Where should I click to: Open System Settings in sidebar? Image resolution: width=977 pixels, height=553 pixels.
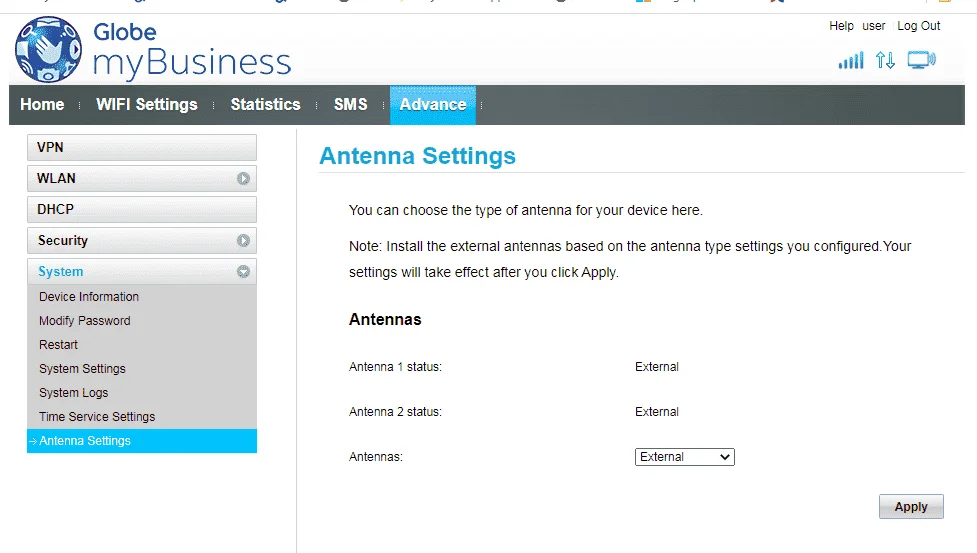pos(82,369)
